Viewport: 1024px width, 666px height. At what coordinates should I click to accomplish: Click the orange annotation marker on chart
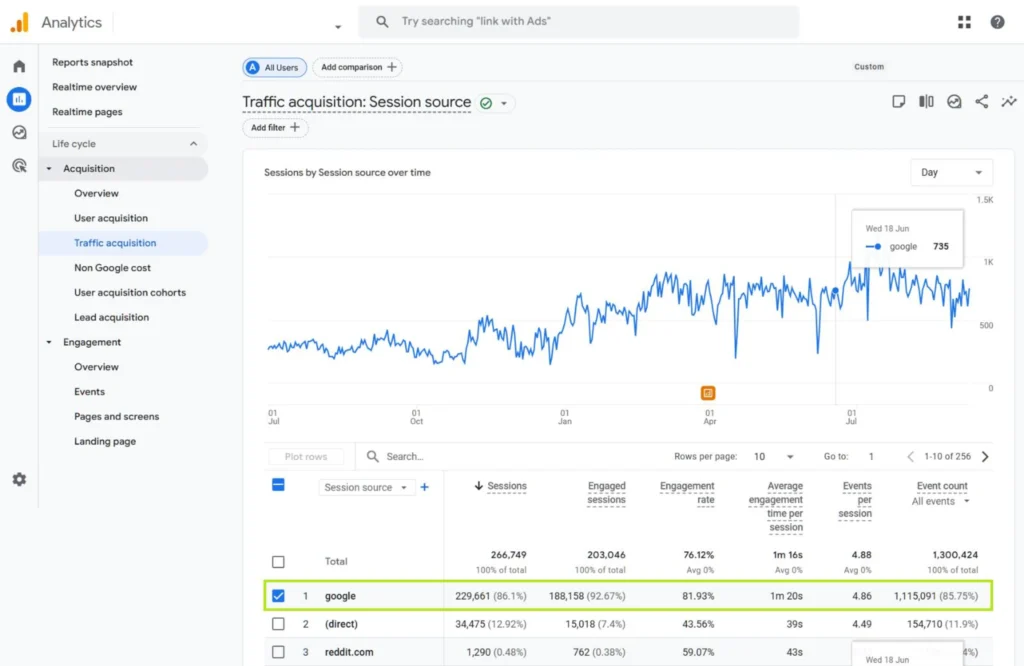pos(708,393)
